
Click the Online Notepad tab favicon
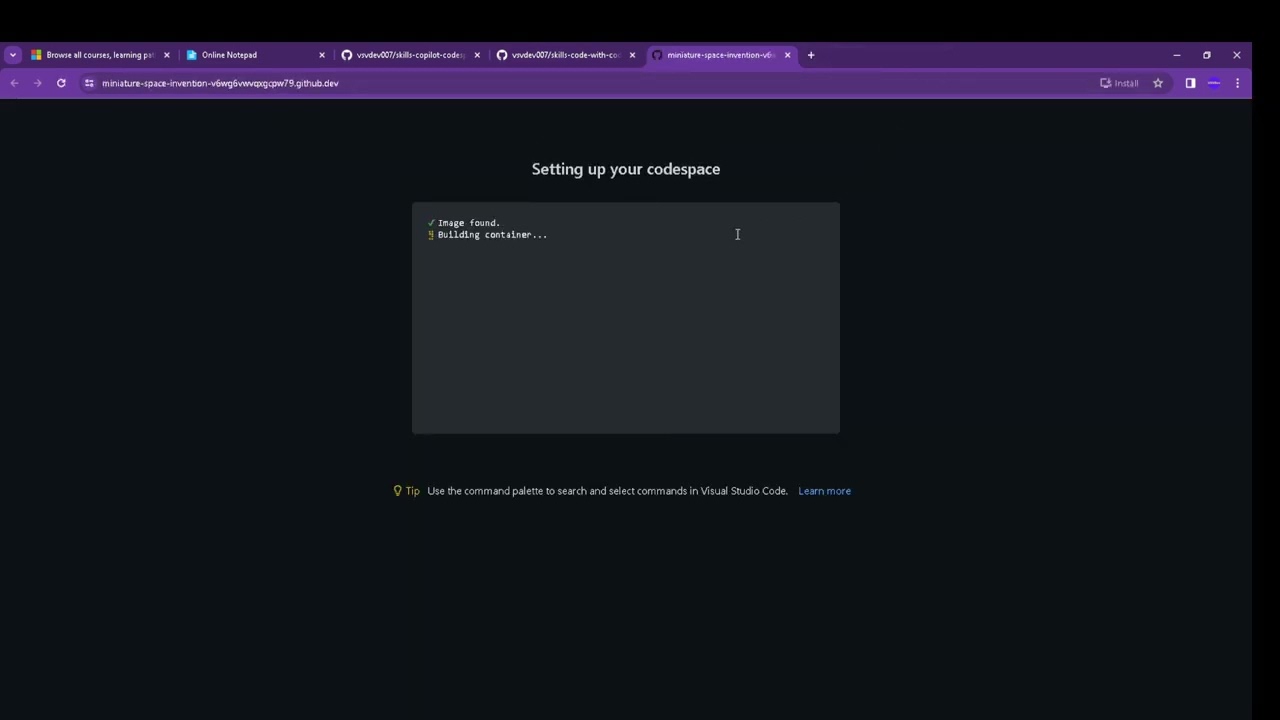tap(191, 55)
